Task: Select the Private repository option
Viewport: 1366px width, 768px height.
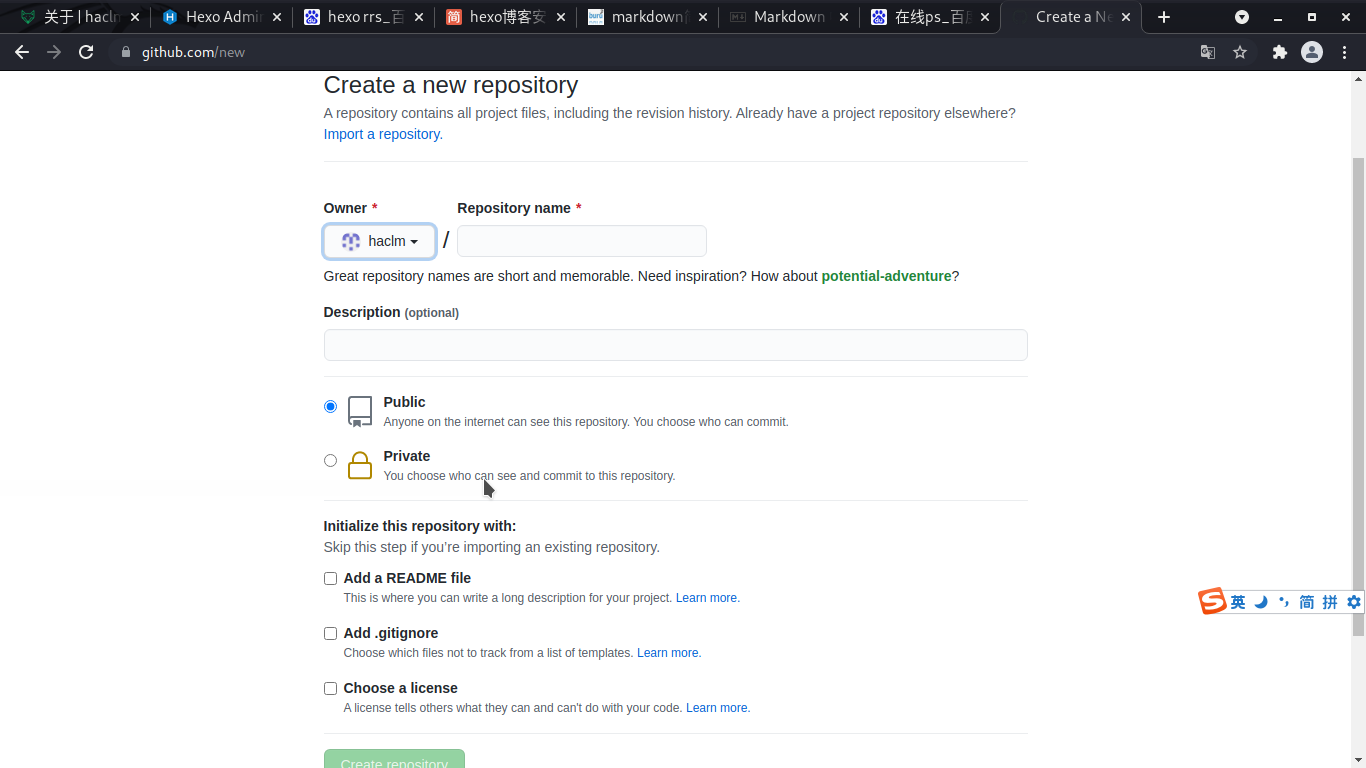Action: click(x=330, y=461)
